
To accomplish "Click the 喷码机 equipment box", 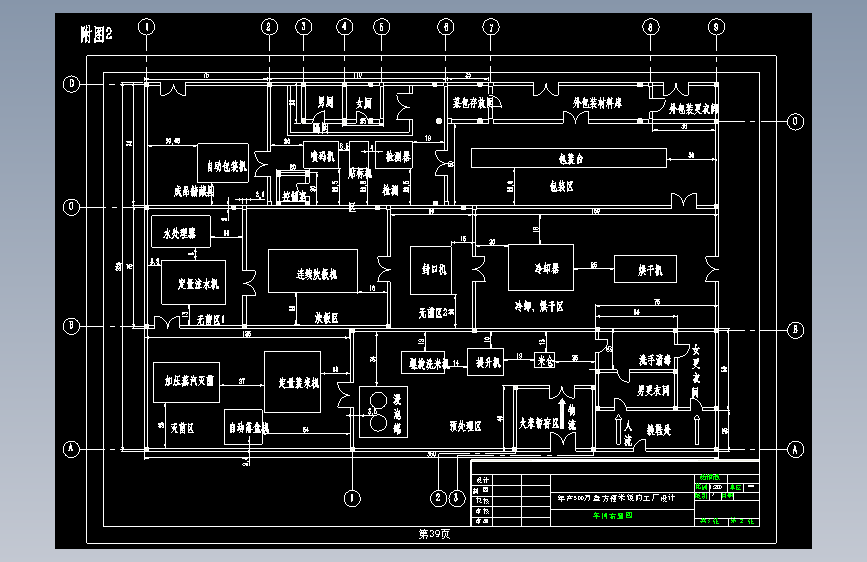I will pos(321,155).
